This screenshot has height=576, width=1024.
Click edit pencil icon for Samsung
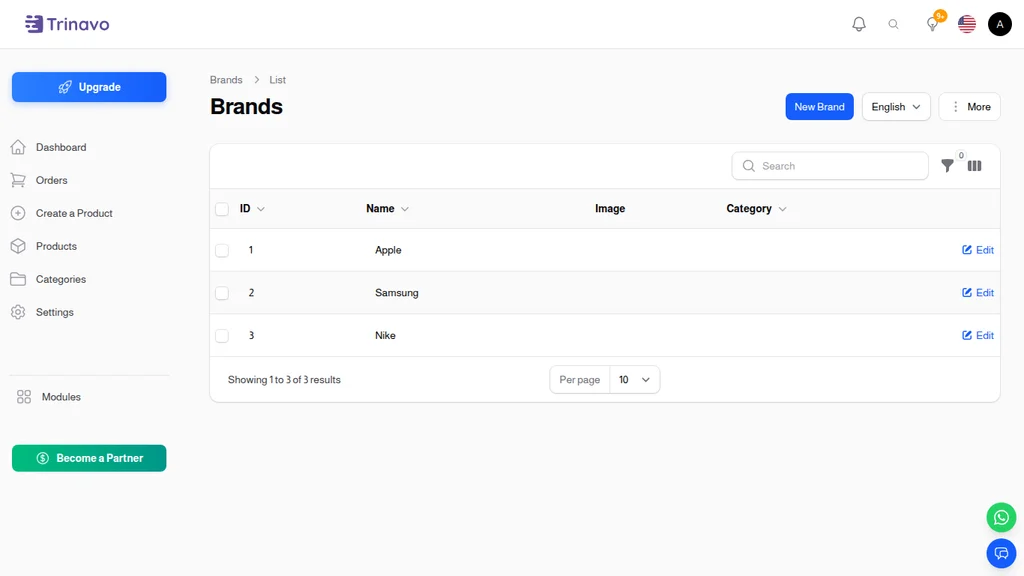pyautogui.click(x=967, y=293)
